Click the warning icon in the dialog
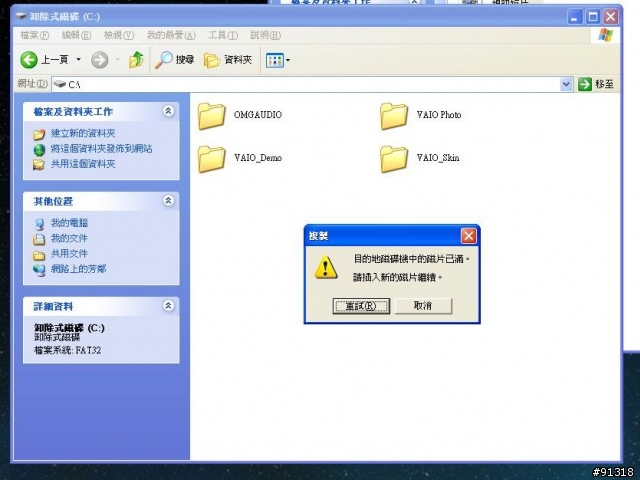The width and height of the screenshot is (640, 480). [326, 267]
